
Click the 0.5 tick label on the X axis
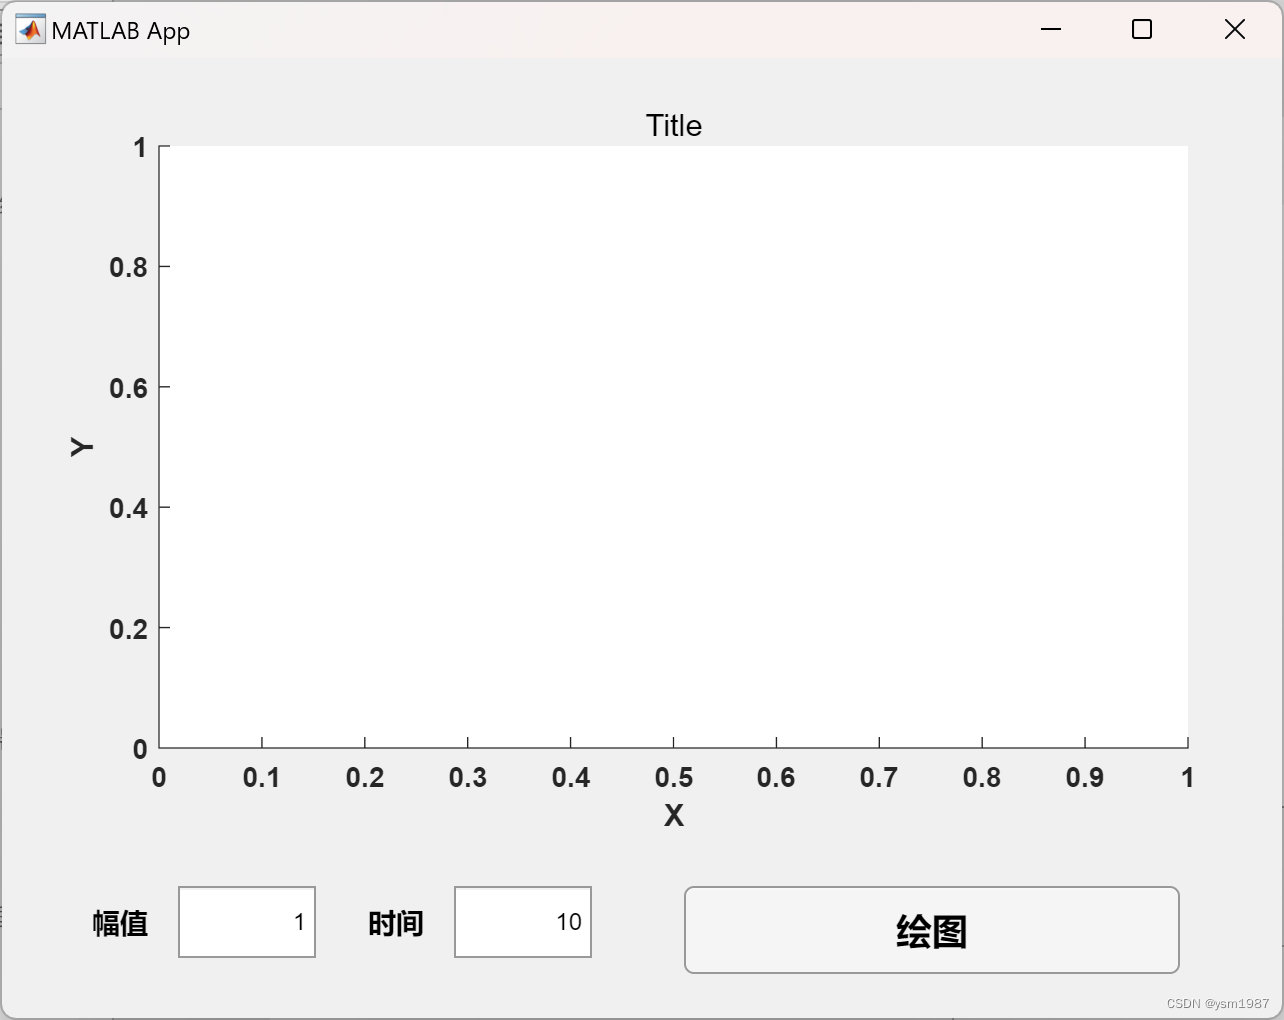(674, 777)
